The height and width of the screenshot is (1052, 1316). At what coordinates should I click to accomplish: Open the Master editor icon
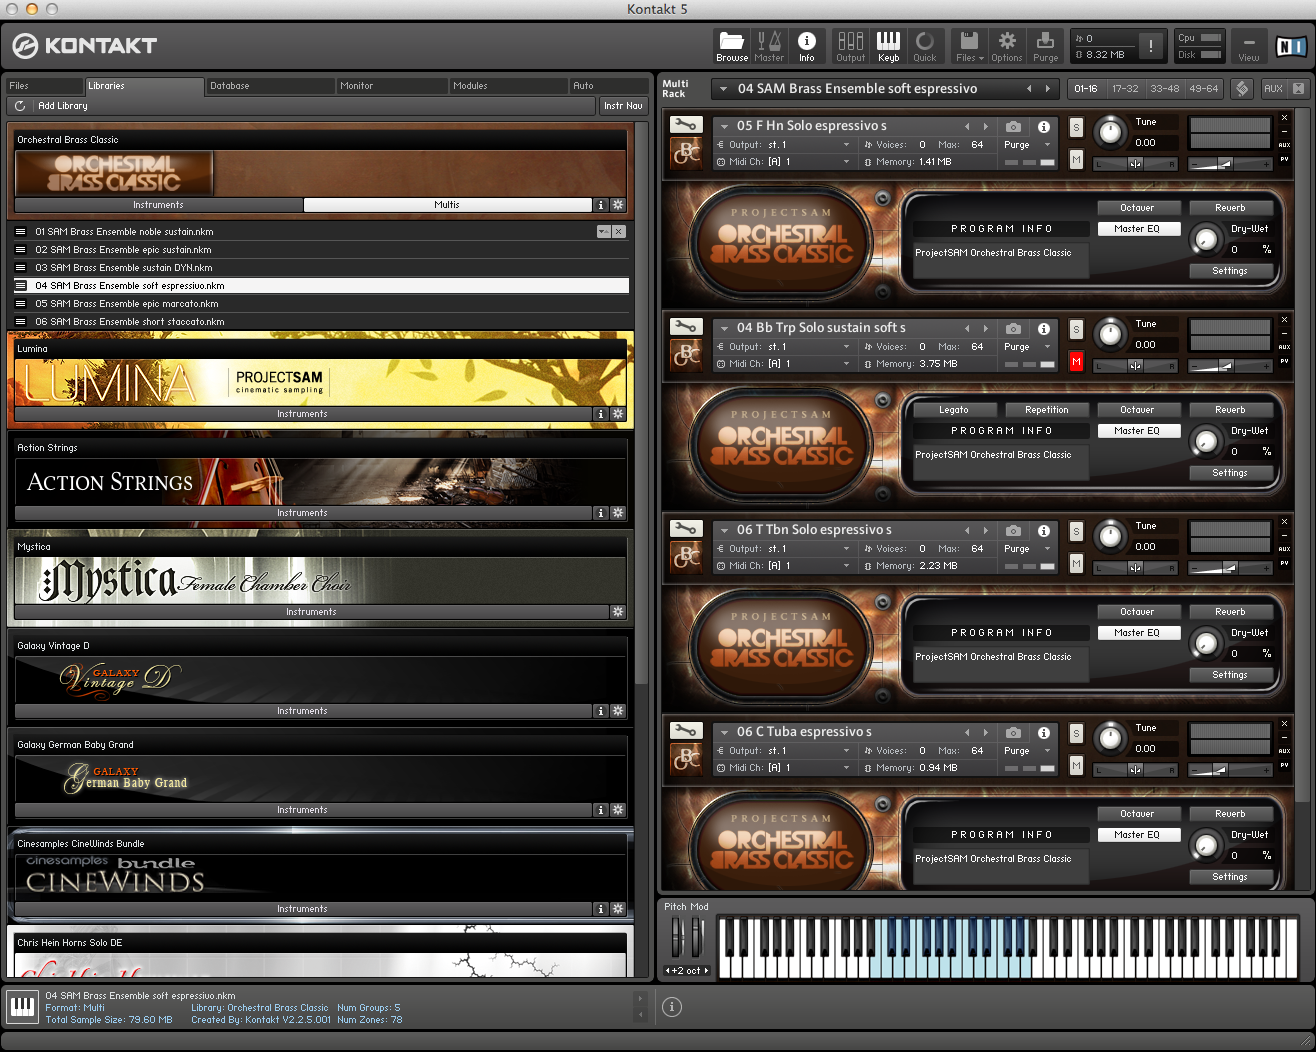[x=769, y=45]
